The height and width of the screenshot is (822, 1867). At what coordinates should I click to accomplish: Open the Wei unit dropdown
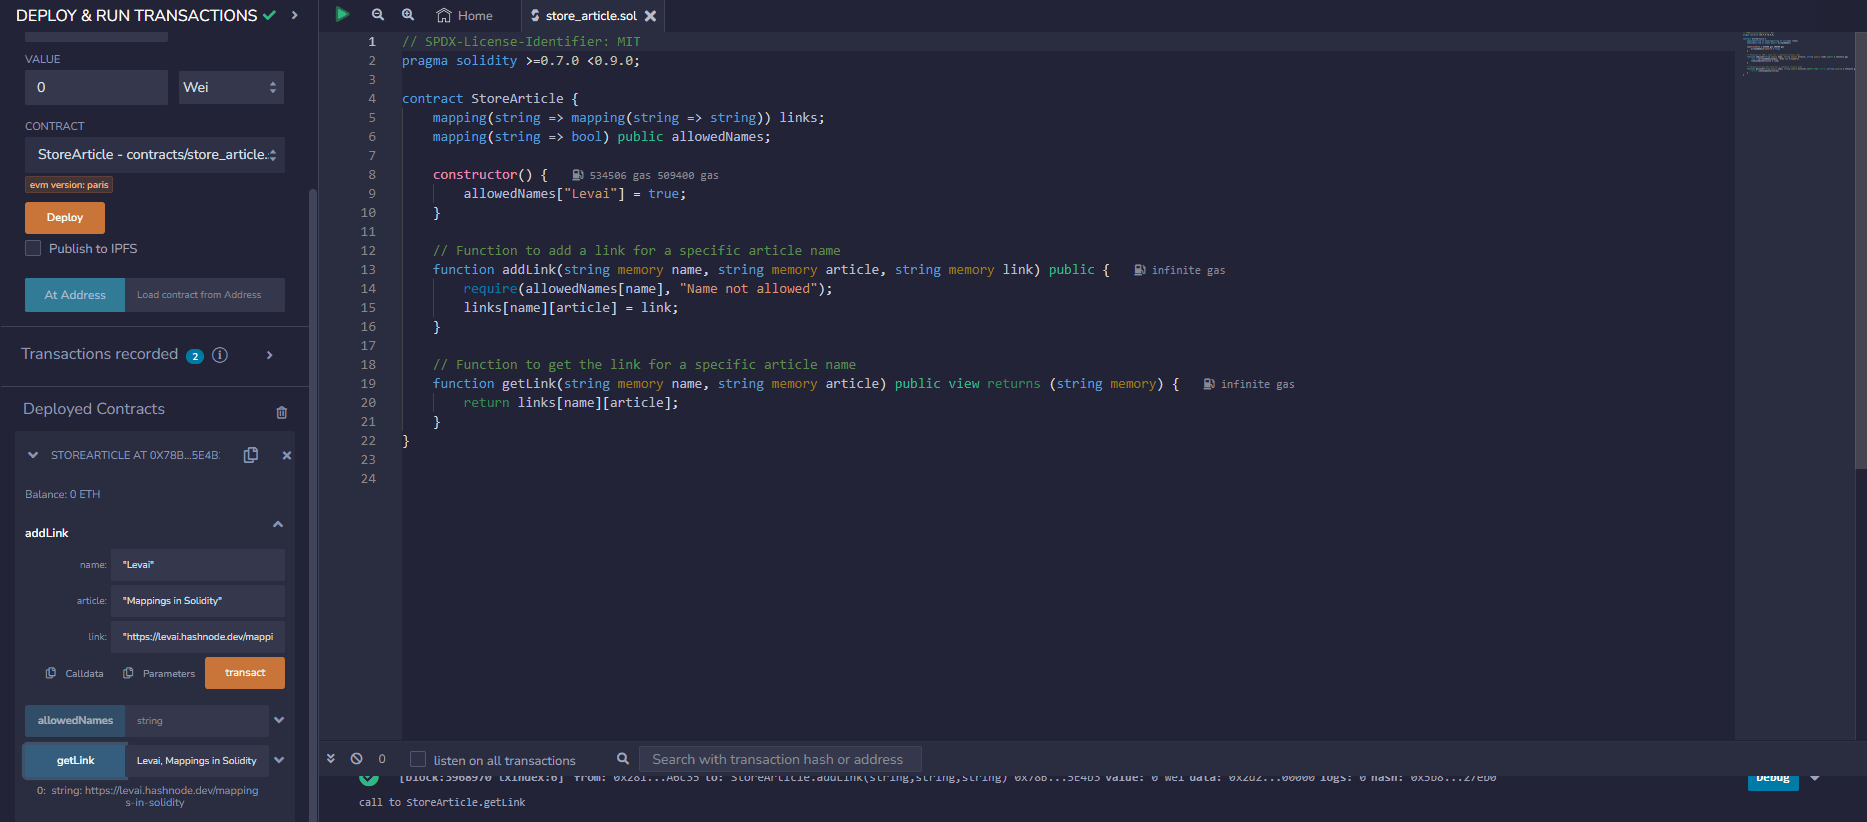[231, 88]
